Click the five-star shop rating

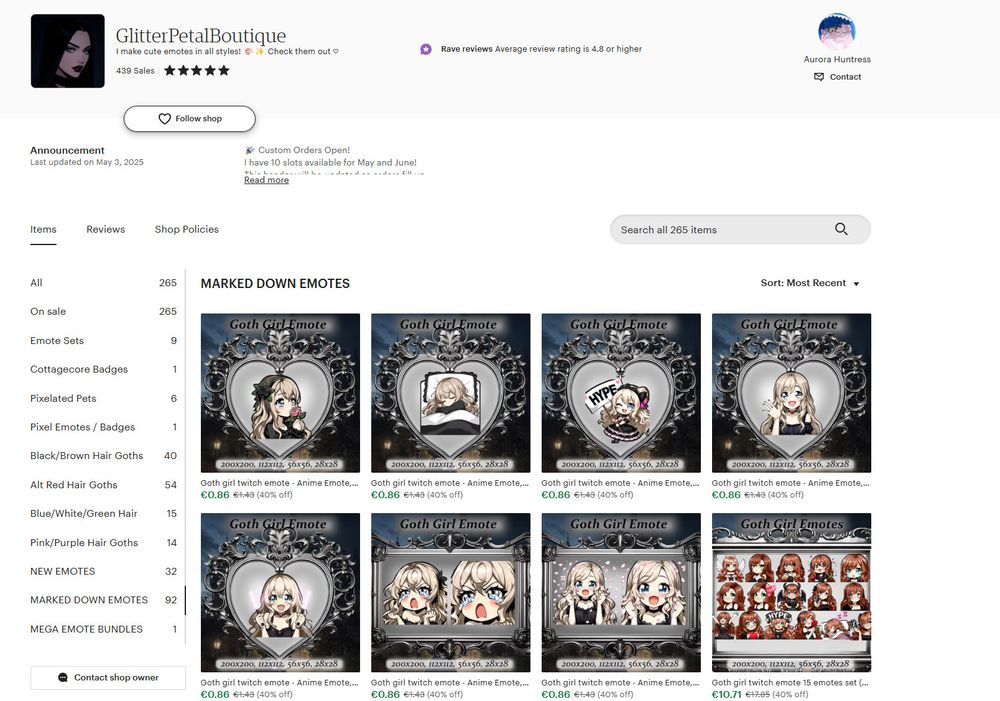[x=196, y=70]
